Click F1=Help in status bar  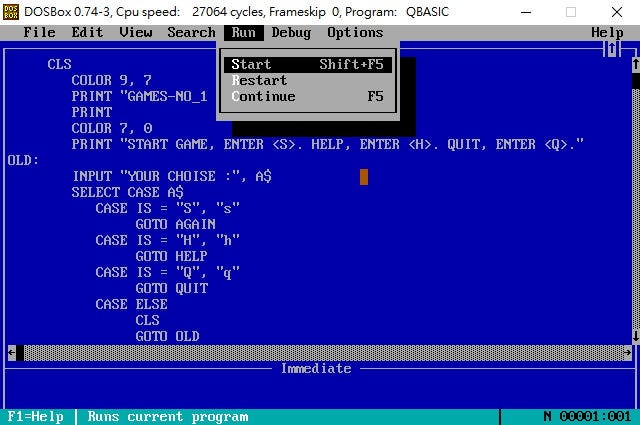[x=36, y=416]
